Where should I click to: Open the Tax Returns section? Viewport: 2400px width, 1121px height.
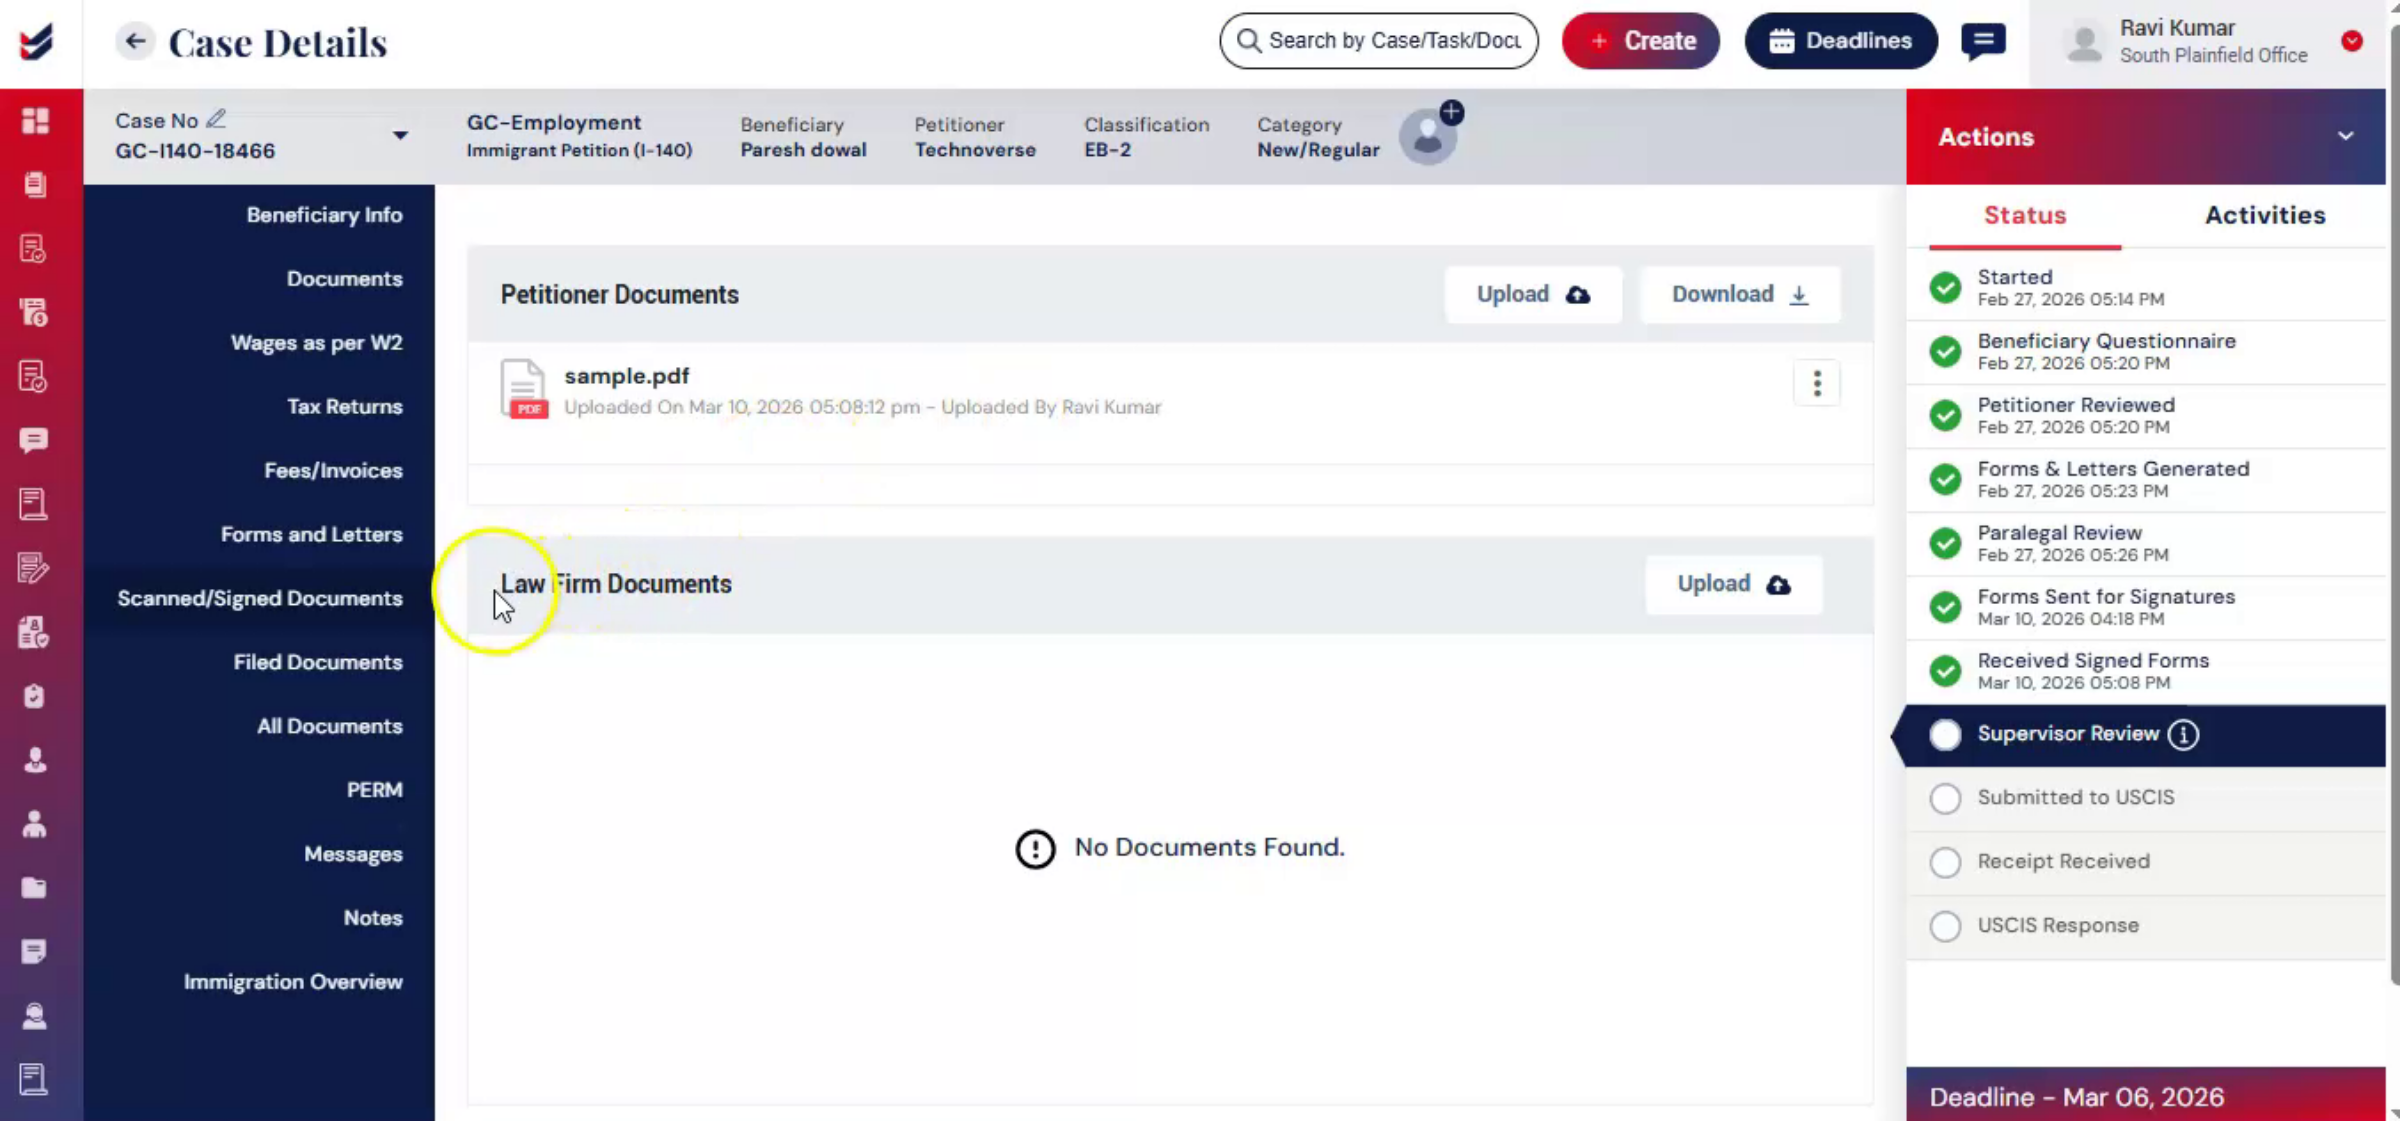coord(344,407)
